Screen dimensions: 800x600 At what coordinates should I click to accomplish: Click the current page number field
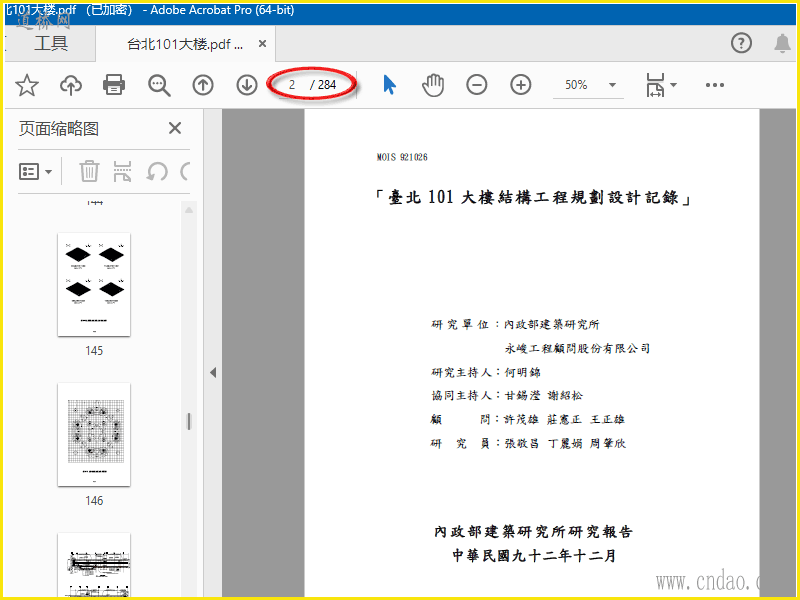(x=293, y=85)
